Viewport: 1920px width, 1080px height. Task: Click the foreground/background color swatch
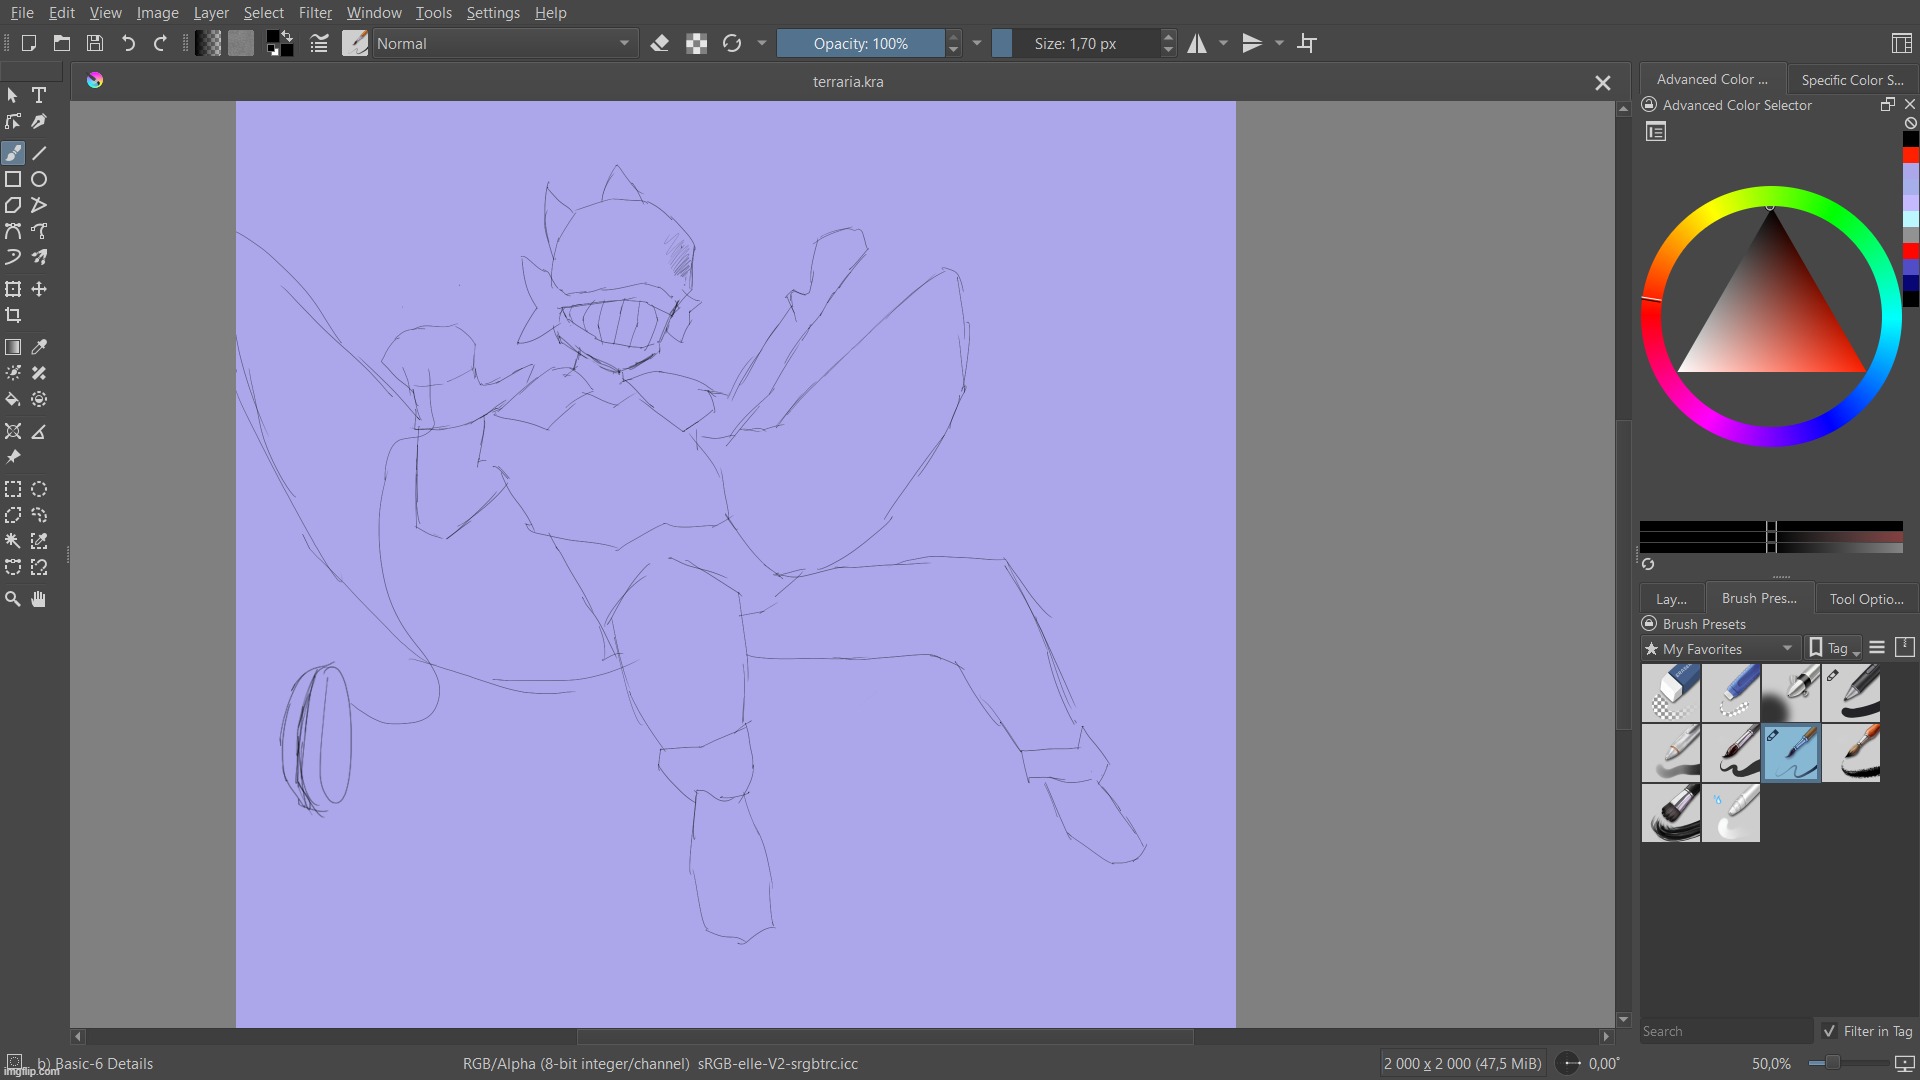tap(280, 43)
